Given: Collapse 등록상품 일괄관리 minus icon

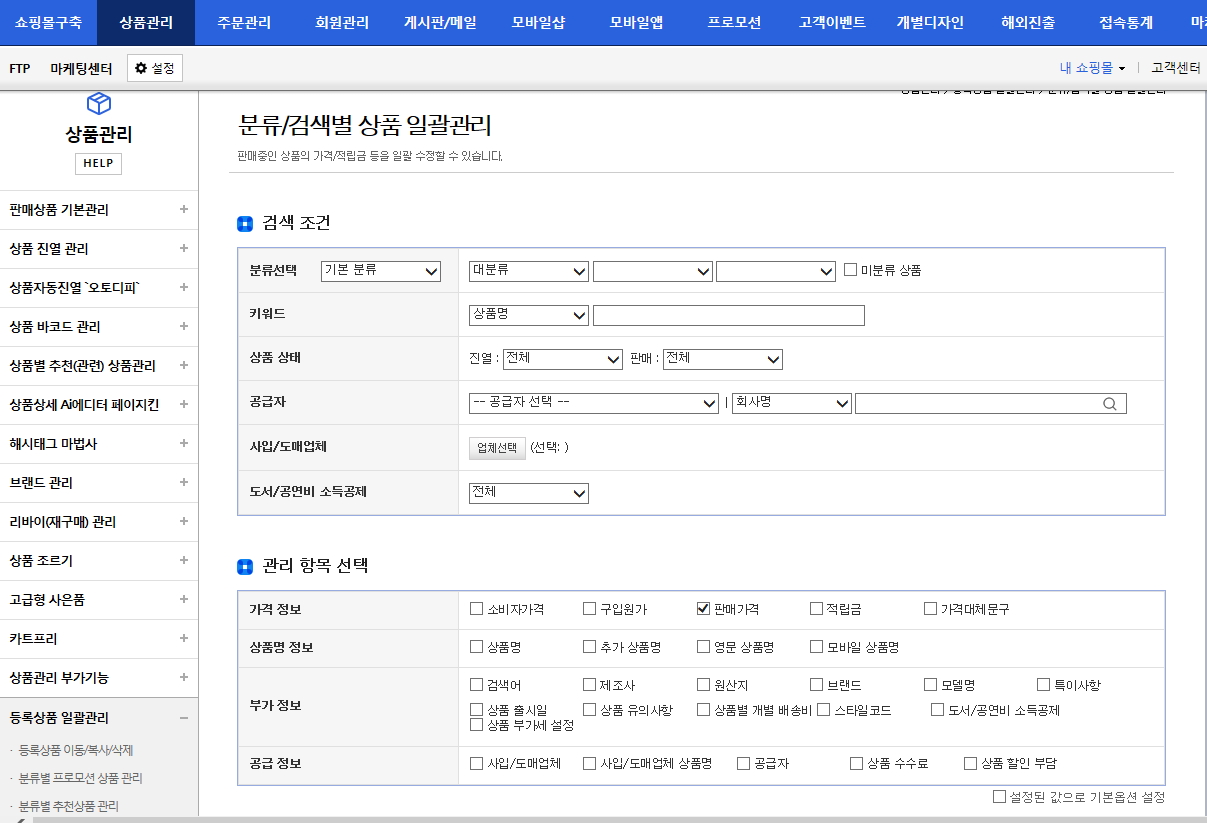Looking at the screenshot, I should pyautogui.click(x=183, y=717).
